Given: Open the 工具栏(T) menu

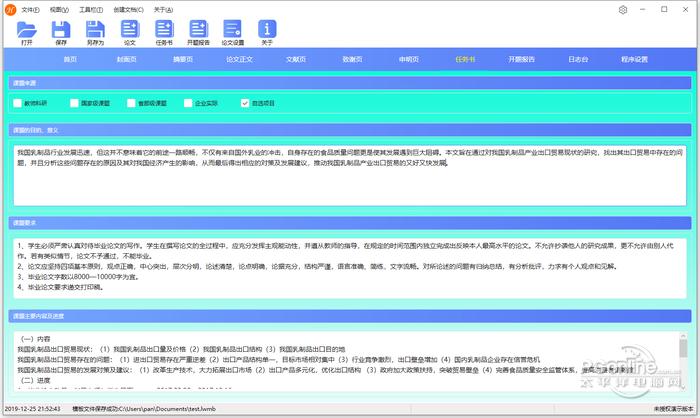Looking at the screenshot, I should [91, 10].
